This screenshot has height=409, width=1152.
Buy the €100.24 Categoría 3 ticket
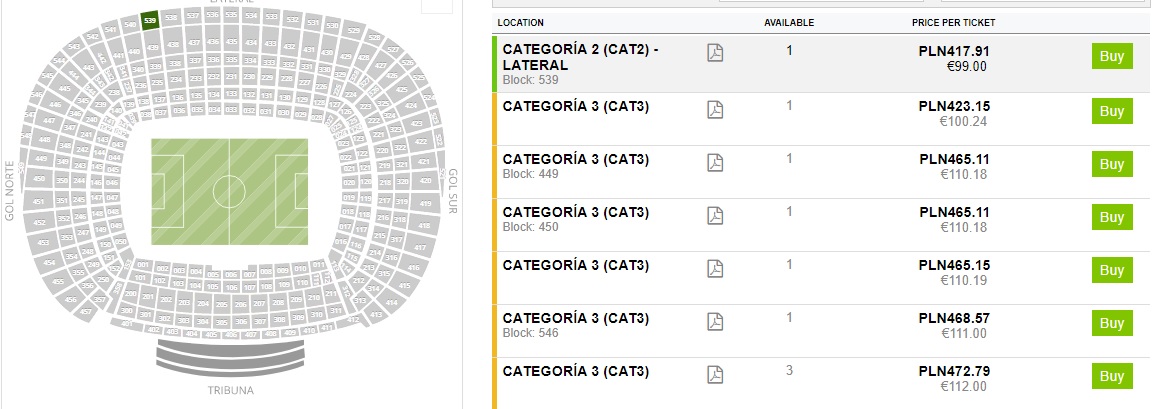pyautogui.click(x=1112, y=111)
